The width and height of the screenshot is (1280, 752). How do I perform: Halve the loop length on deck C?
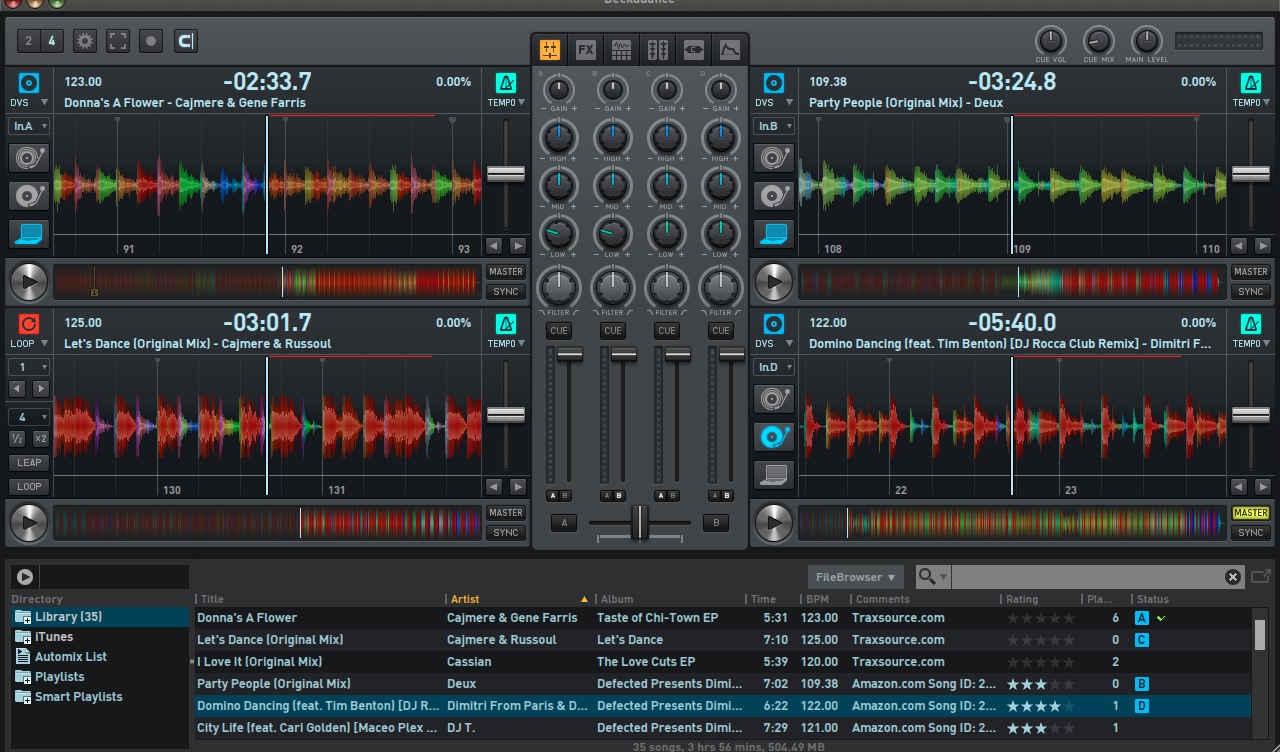17,439
